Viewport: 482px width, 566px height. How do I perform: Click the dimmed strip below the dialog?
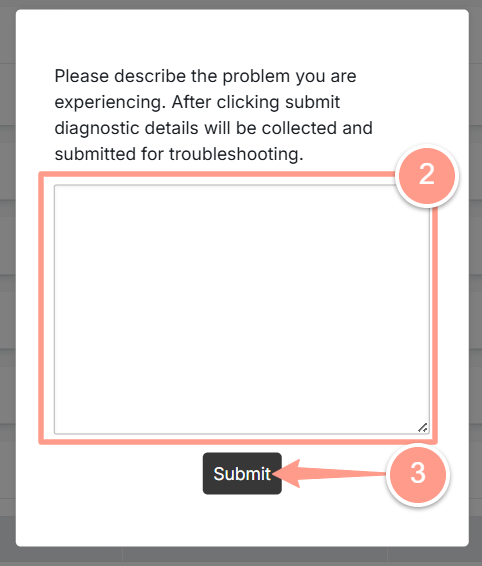(x=241, y=556)
